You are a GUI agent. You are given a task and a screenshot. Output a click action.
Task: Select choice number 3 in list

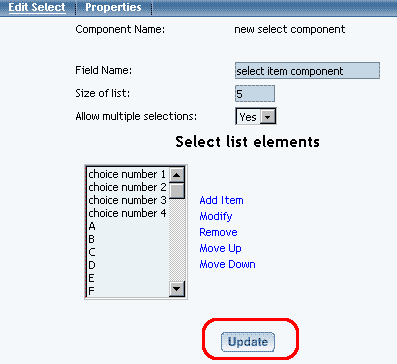128,200
